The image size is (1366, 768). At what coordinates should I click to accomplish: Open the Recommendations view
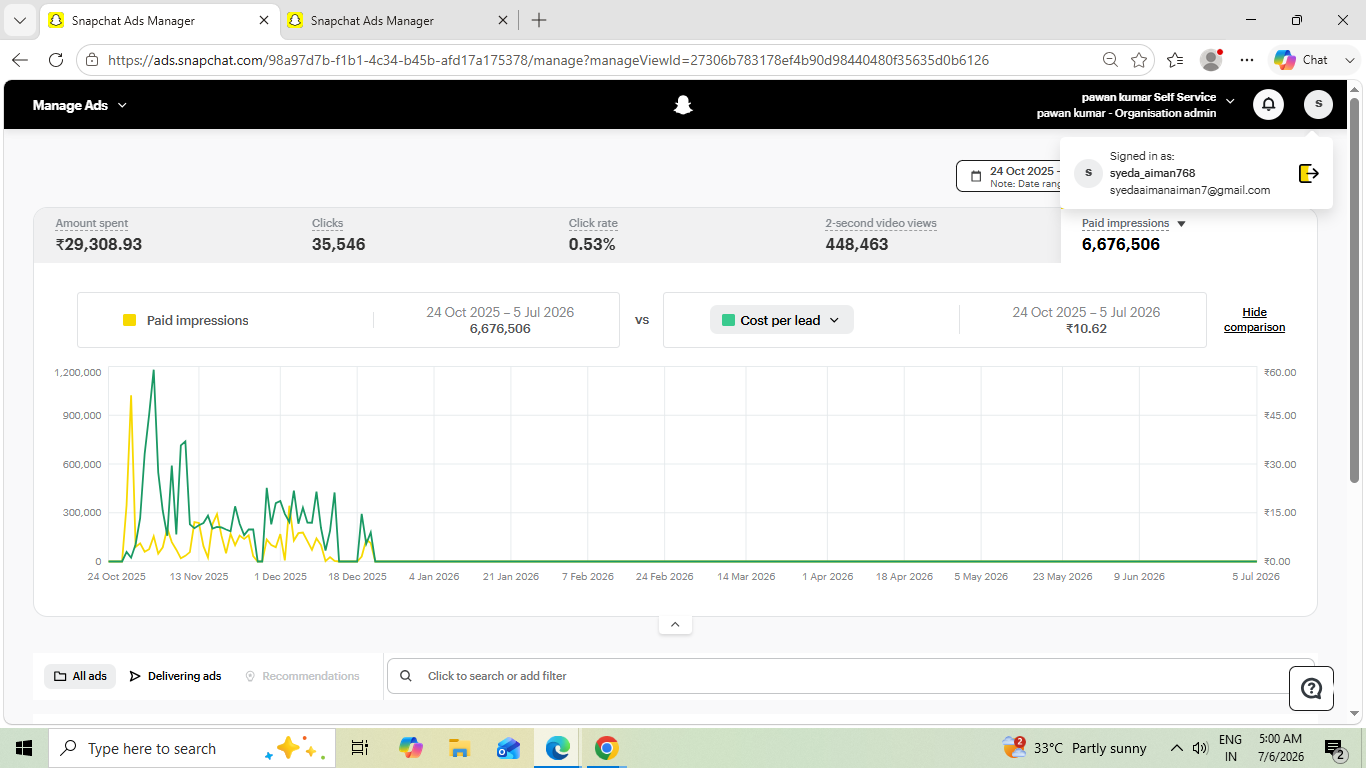302,676
